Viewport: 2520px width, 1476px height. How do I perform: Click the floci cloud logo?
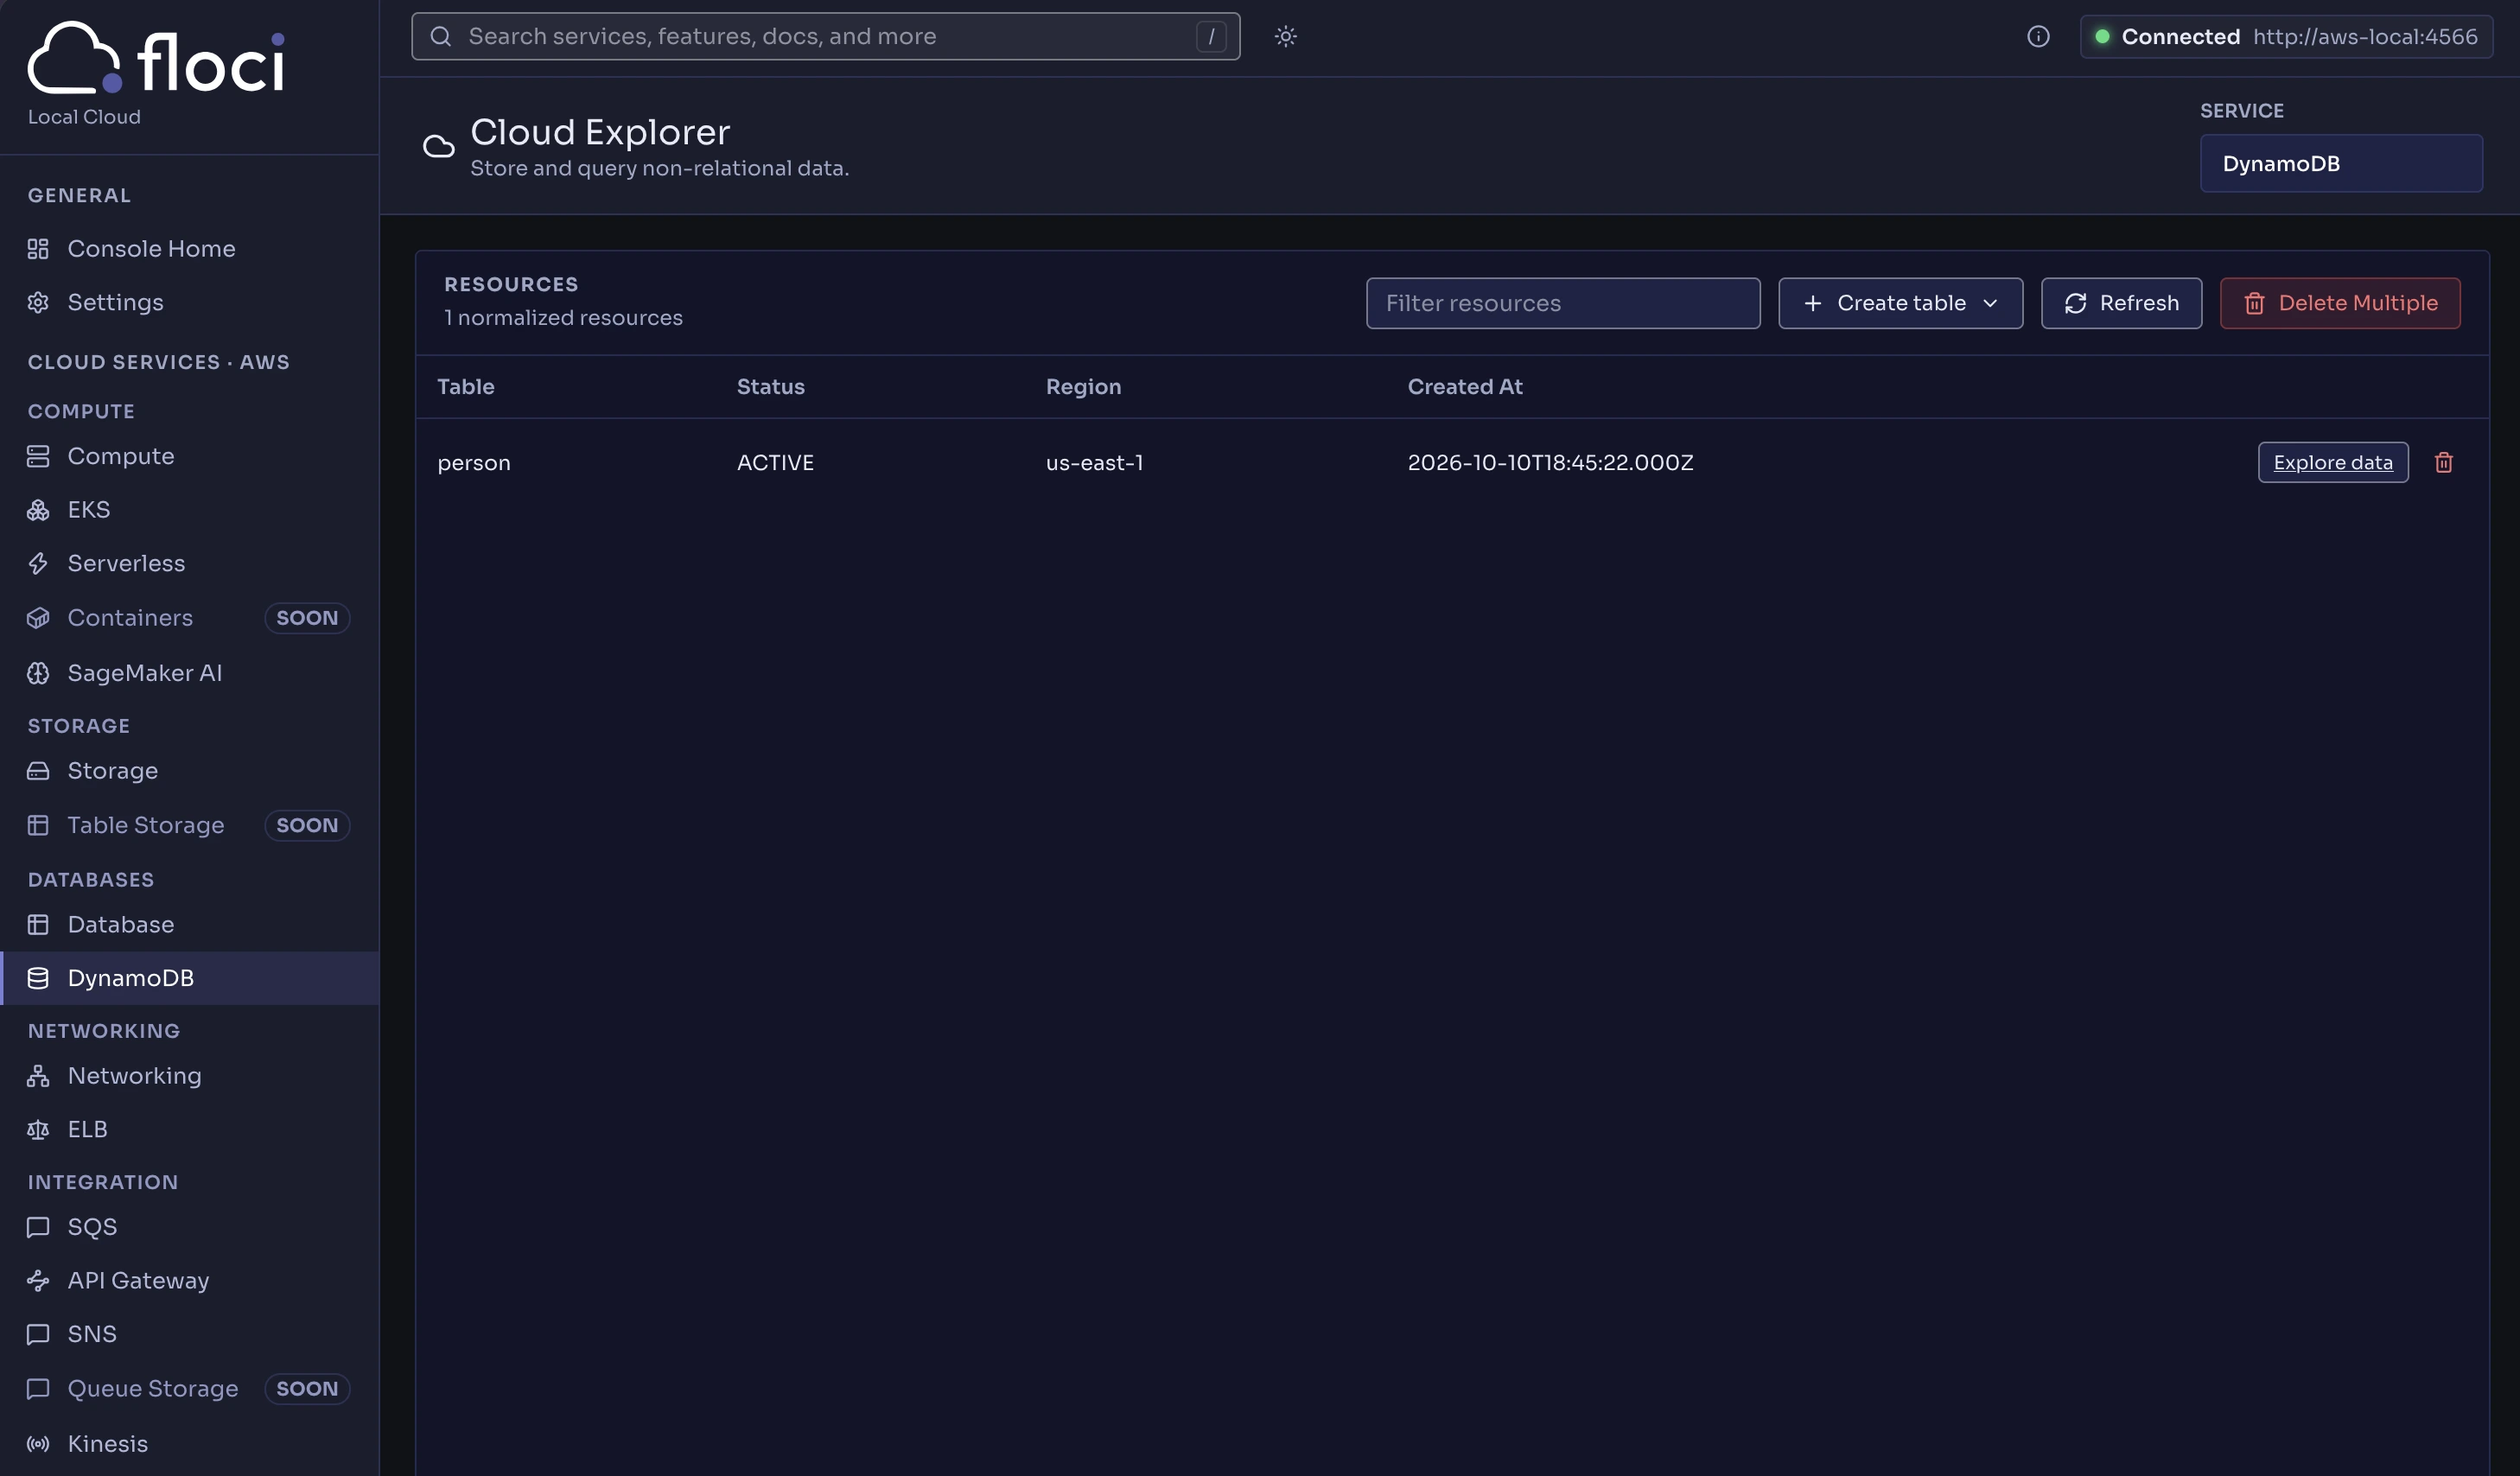[156, 58]
